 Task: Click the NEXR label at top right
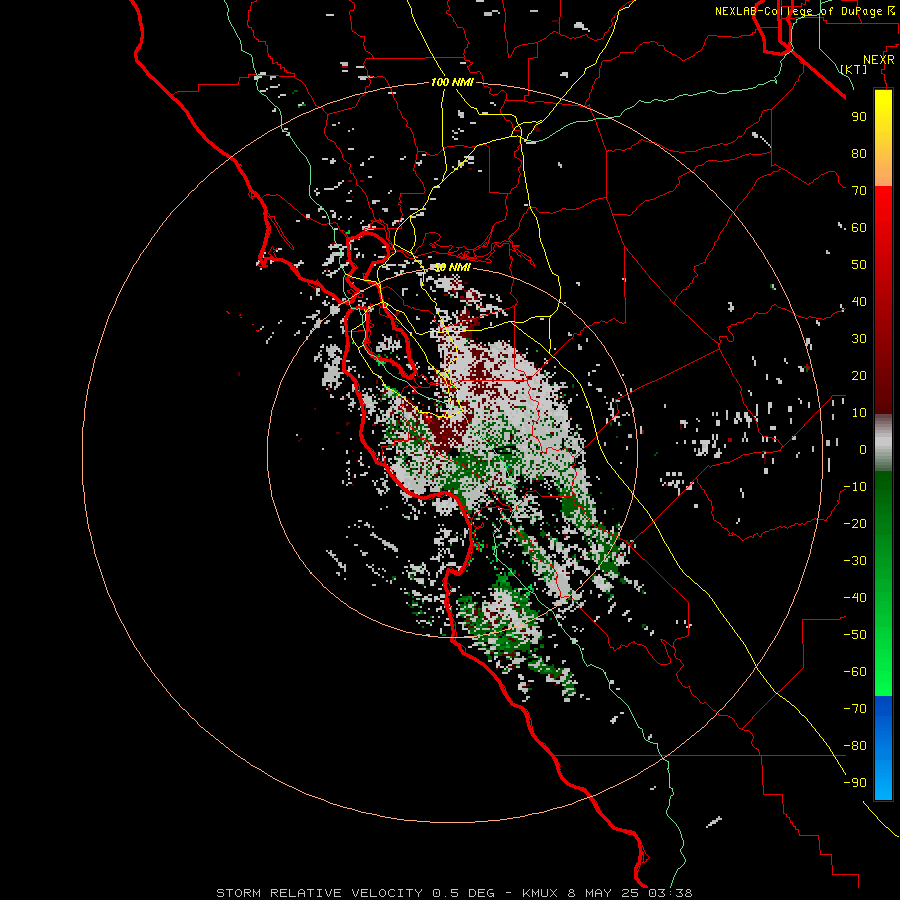[x=879, y=60]
